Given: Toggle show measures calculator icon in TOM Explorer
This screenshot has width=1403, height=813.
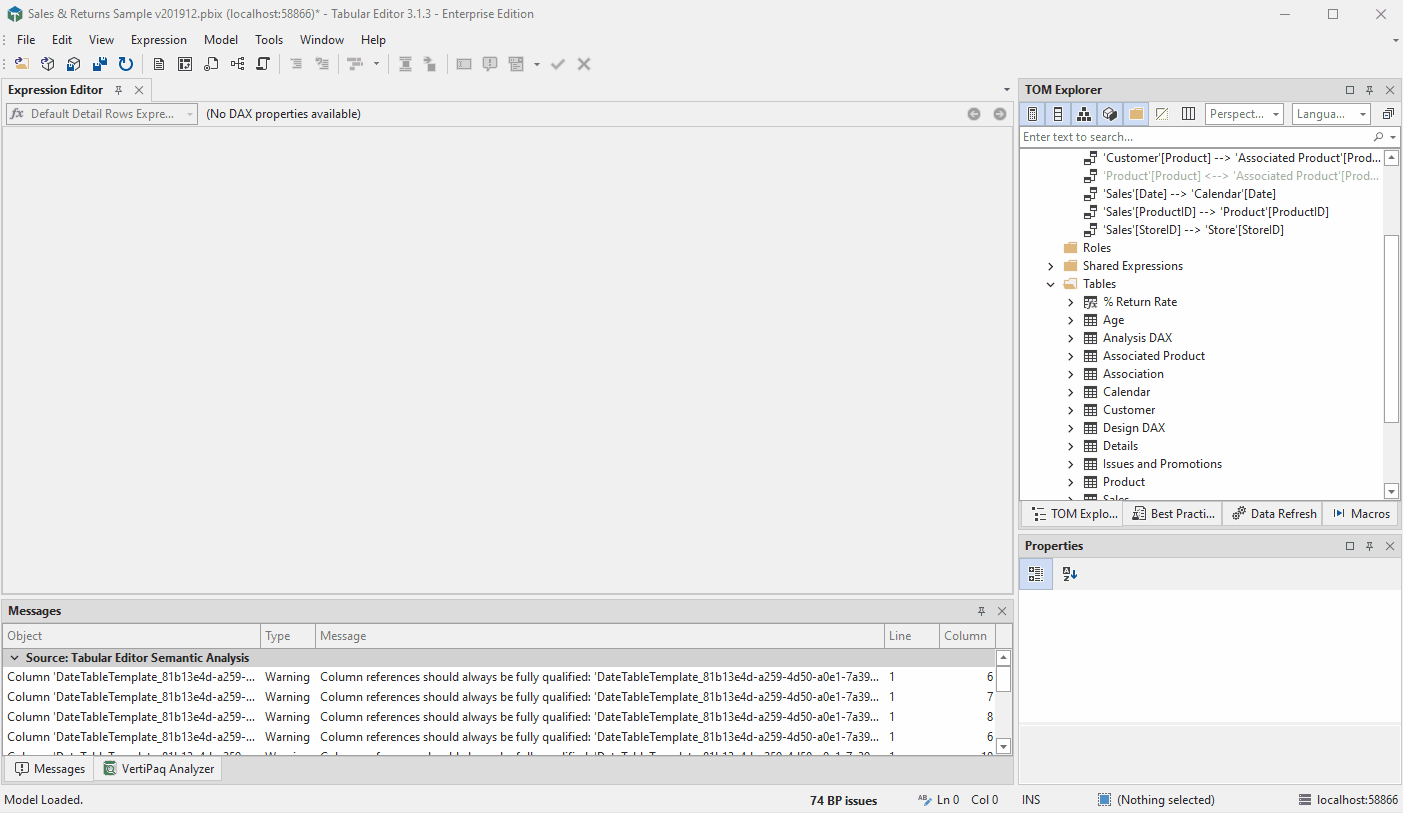Looking at the screenshot, I should (1033, 114).
